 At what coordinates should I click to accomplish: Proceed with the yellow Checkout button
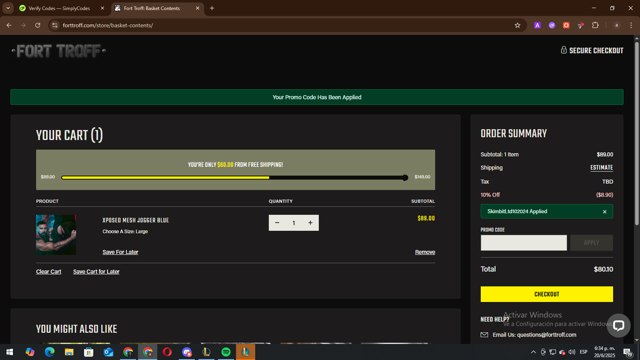click(547, 294)
